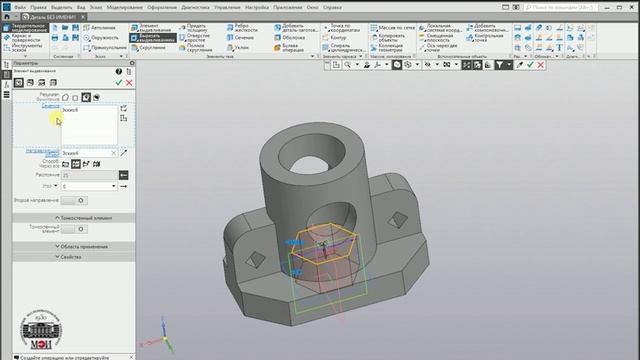Image resolution: width=640 pixels, height=360 pixels.
Task: Select Отверстие простое command
Action: (195, 38)
